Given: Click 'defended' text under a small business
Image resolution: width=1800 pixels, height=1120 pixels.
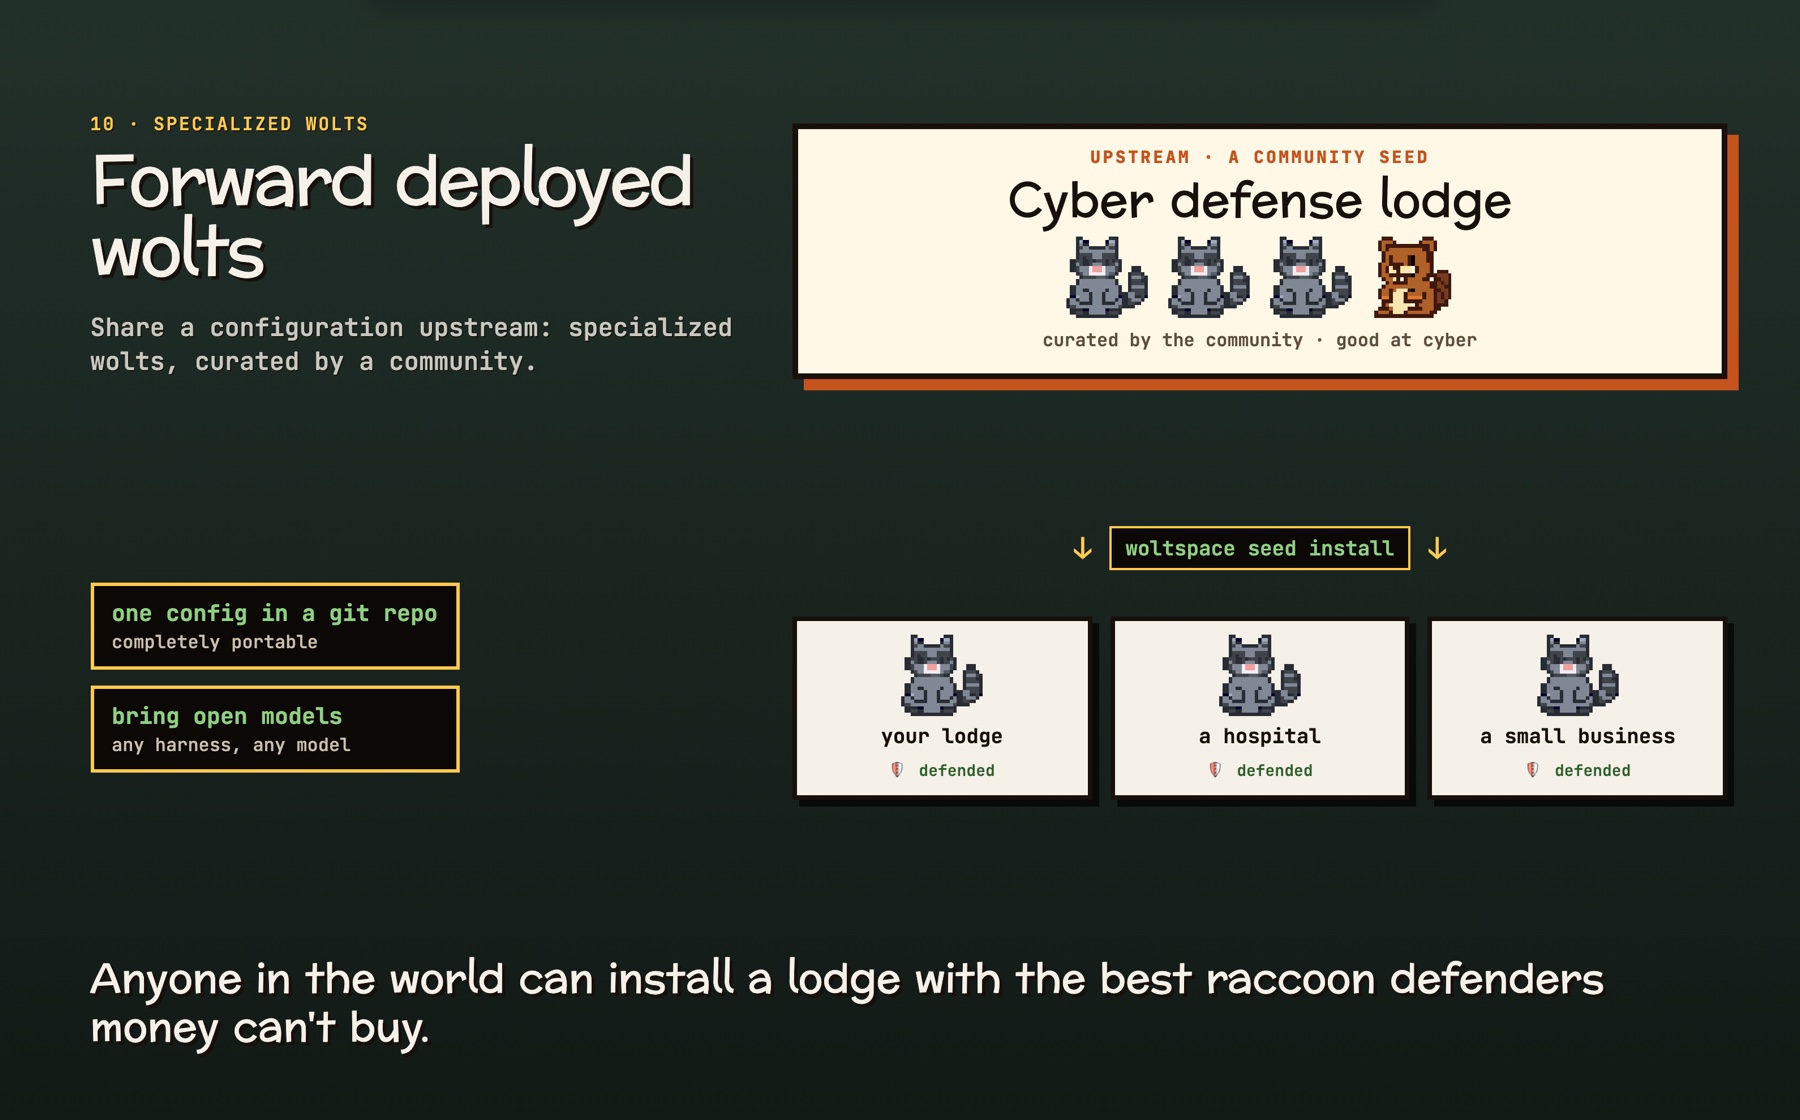Looking at the screenshot, I should [x=1593, y=770].
